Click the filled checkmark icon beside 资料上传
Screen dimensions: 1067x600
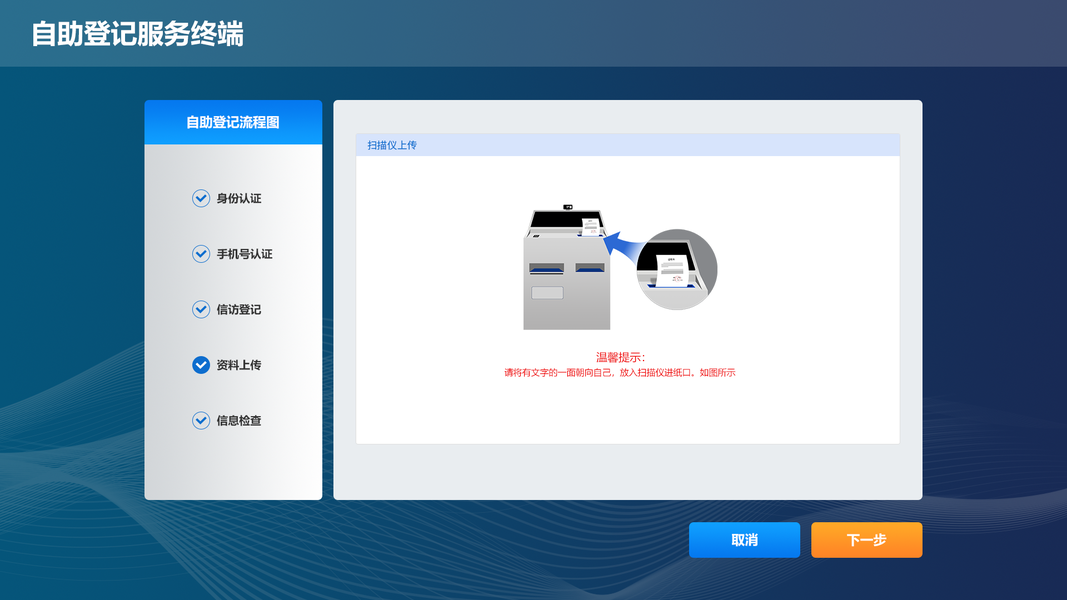201,365
